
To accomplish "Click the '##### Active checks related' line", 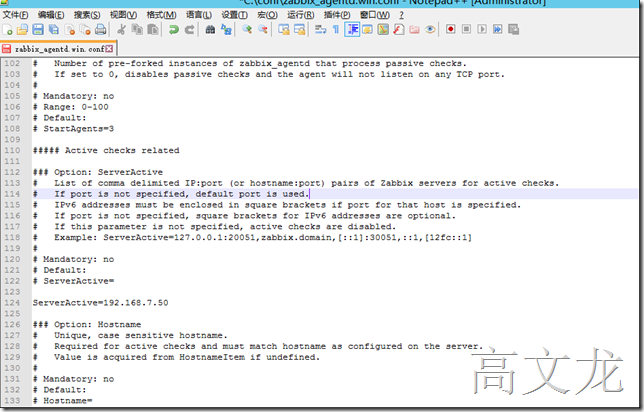I will 106,150.
